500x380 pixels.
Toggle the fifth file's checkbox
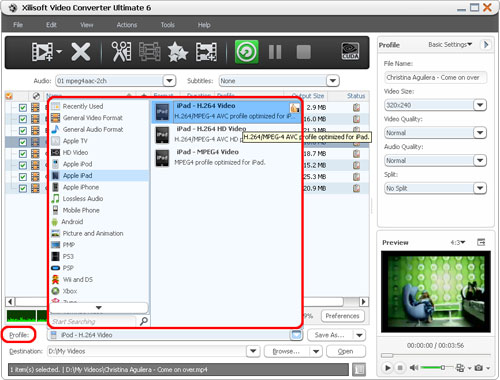(23, 154)
